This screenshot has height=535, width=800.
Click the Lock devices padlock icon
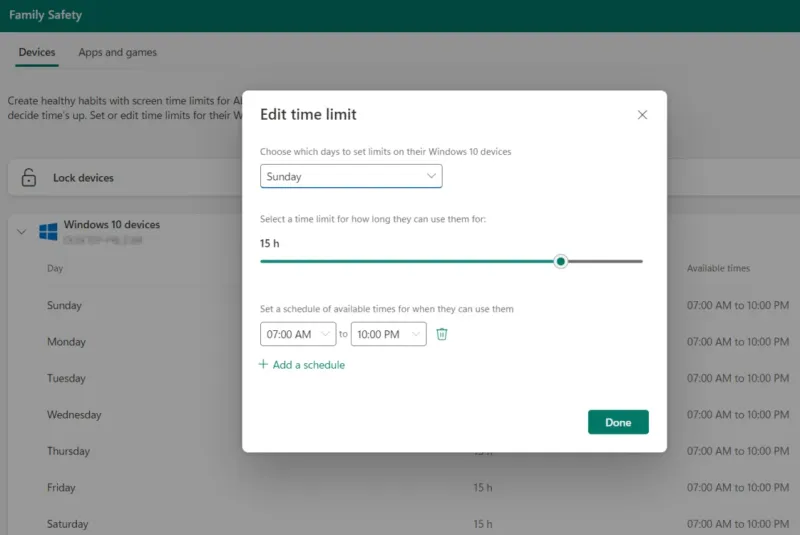[x=29, y=177]
